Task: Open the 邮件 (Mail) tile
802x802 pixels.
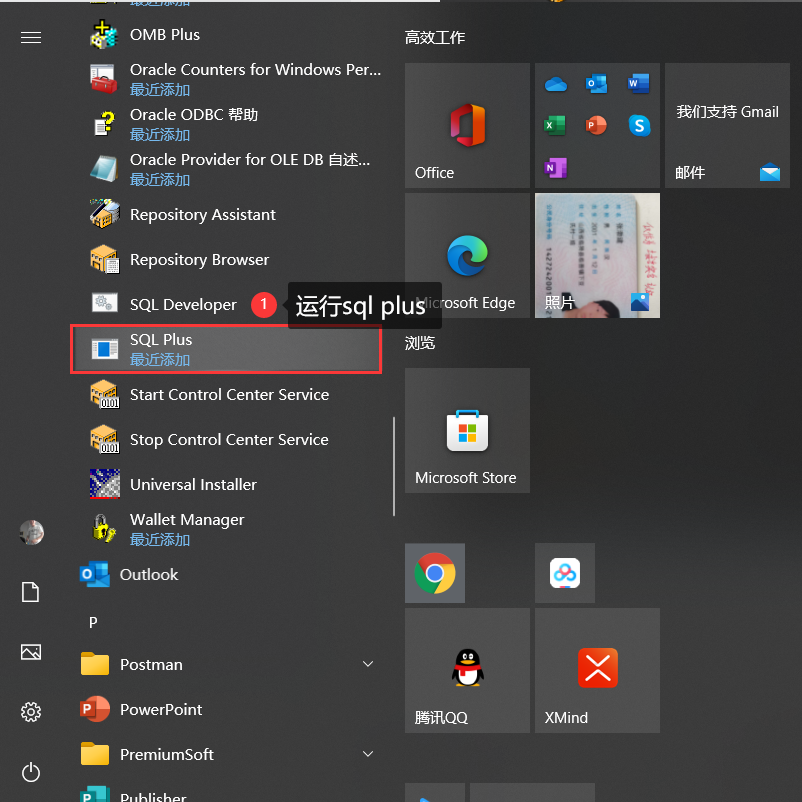Action: (x=727, y=125)
